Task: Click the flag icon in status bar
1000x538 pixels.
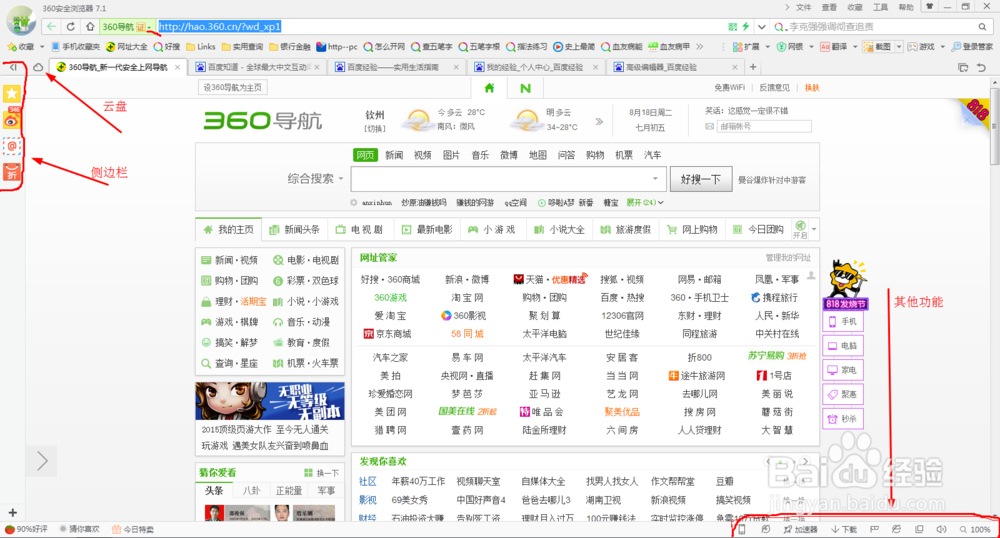Action: [874, 529]
